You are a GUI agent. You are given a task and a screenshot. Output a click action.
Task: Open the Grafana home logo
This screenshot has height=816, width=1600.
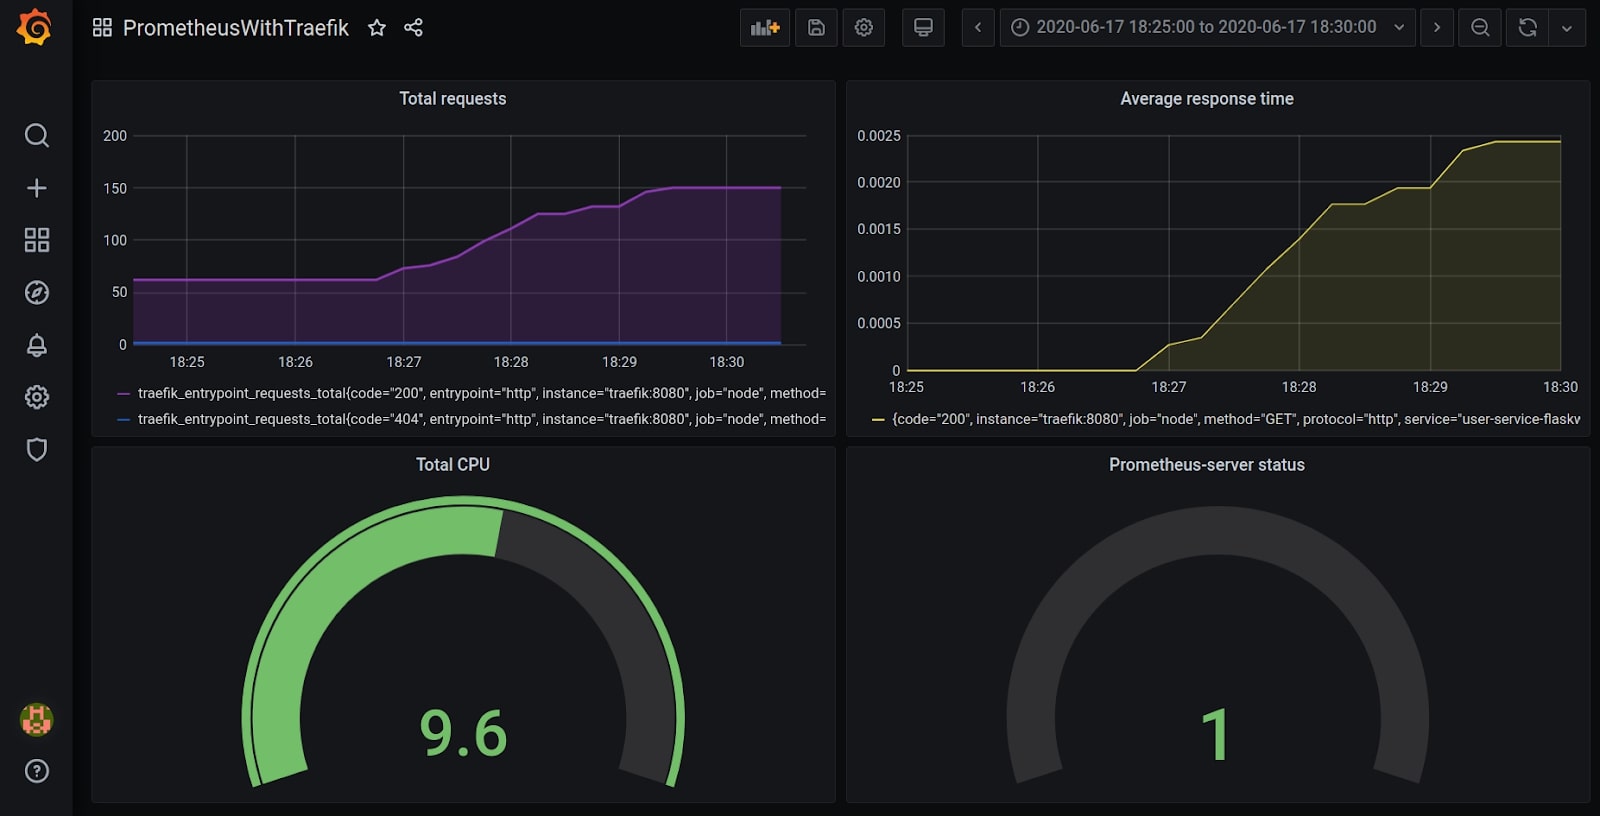tap(35, 27)
